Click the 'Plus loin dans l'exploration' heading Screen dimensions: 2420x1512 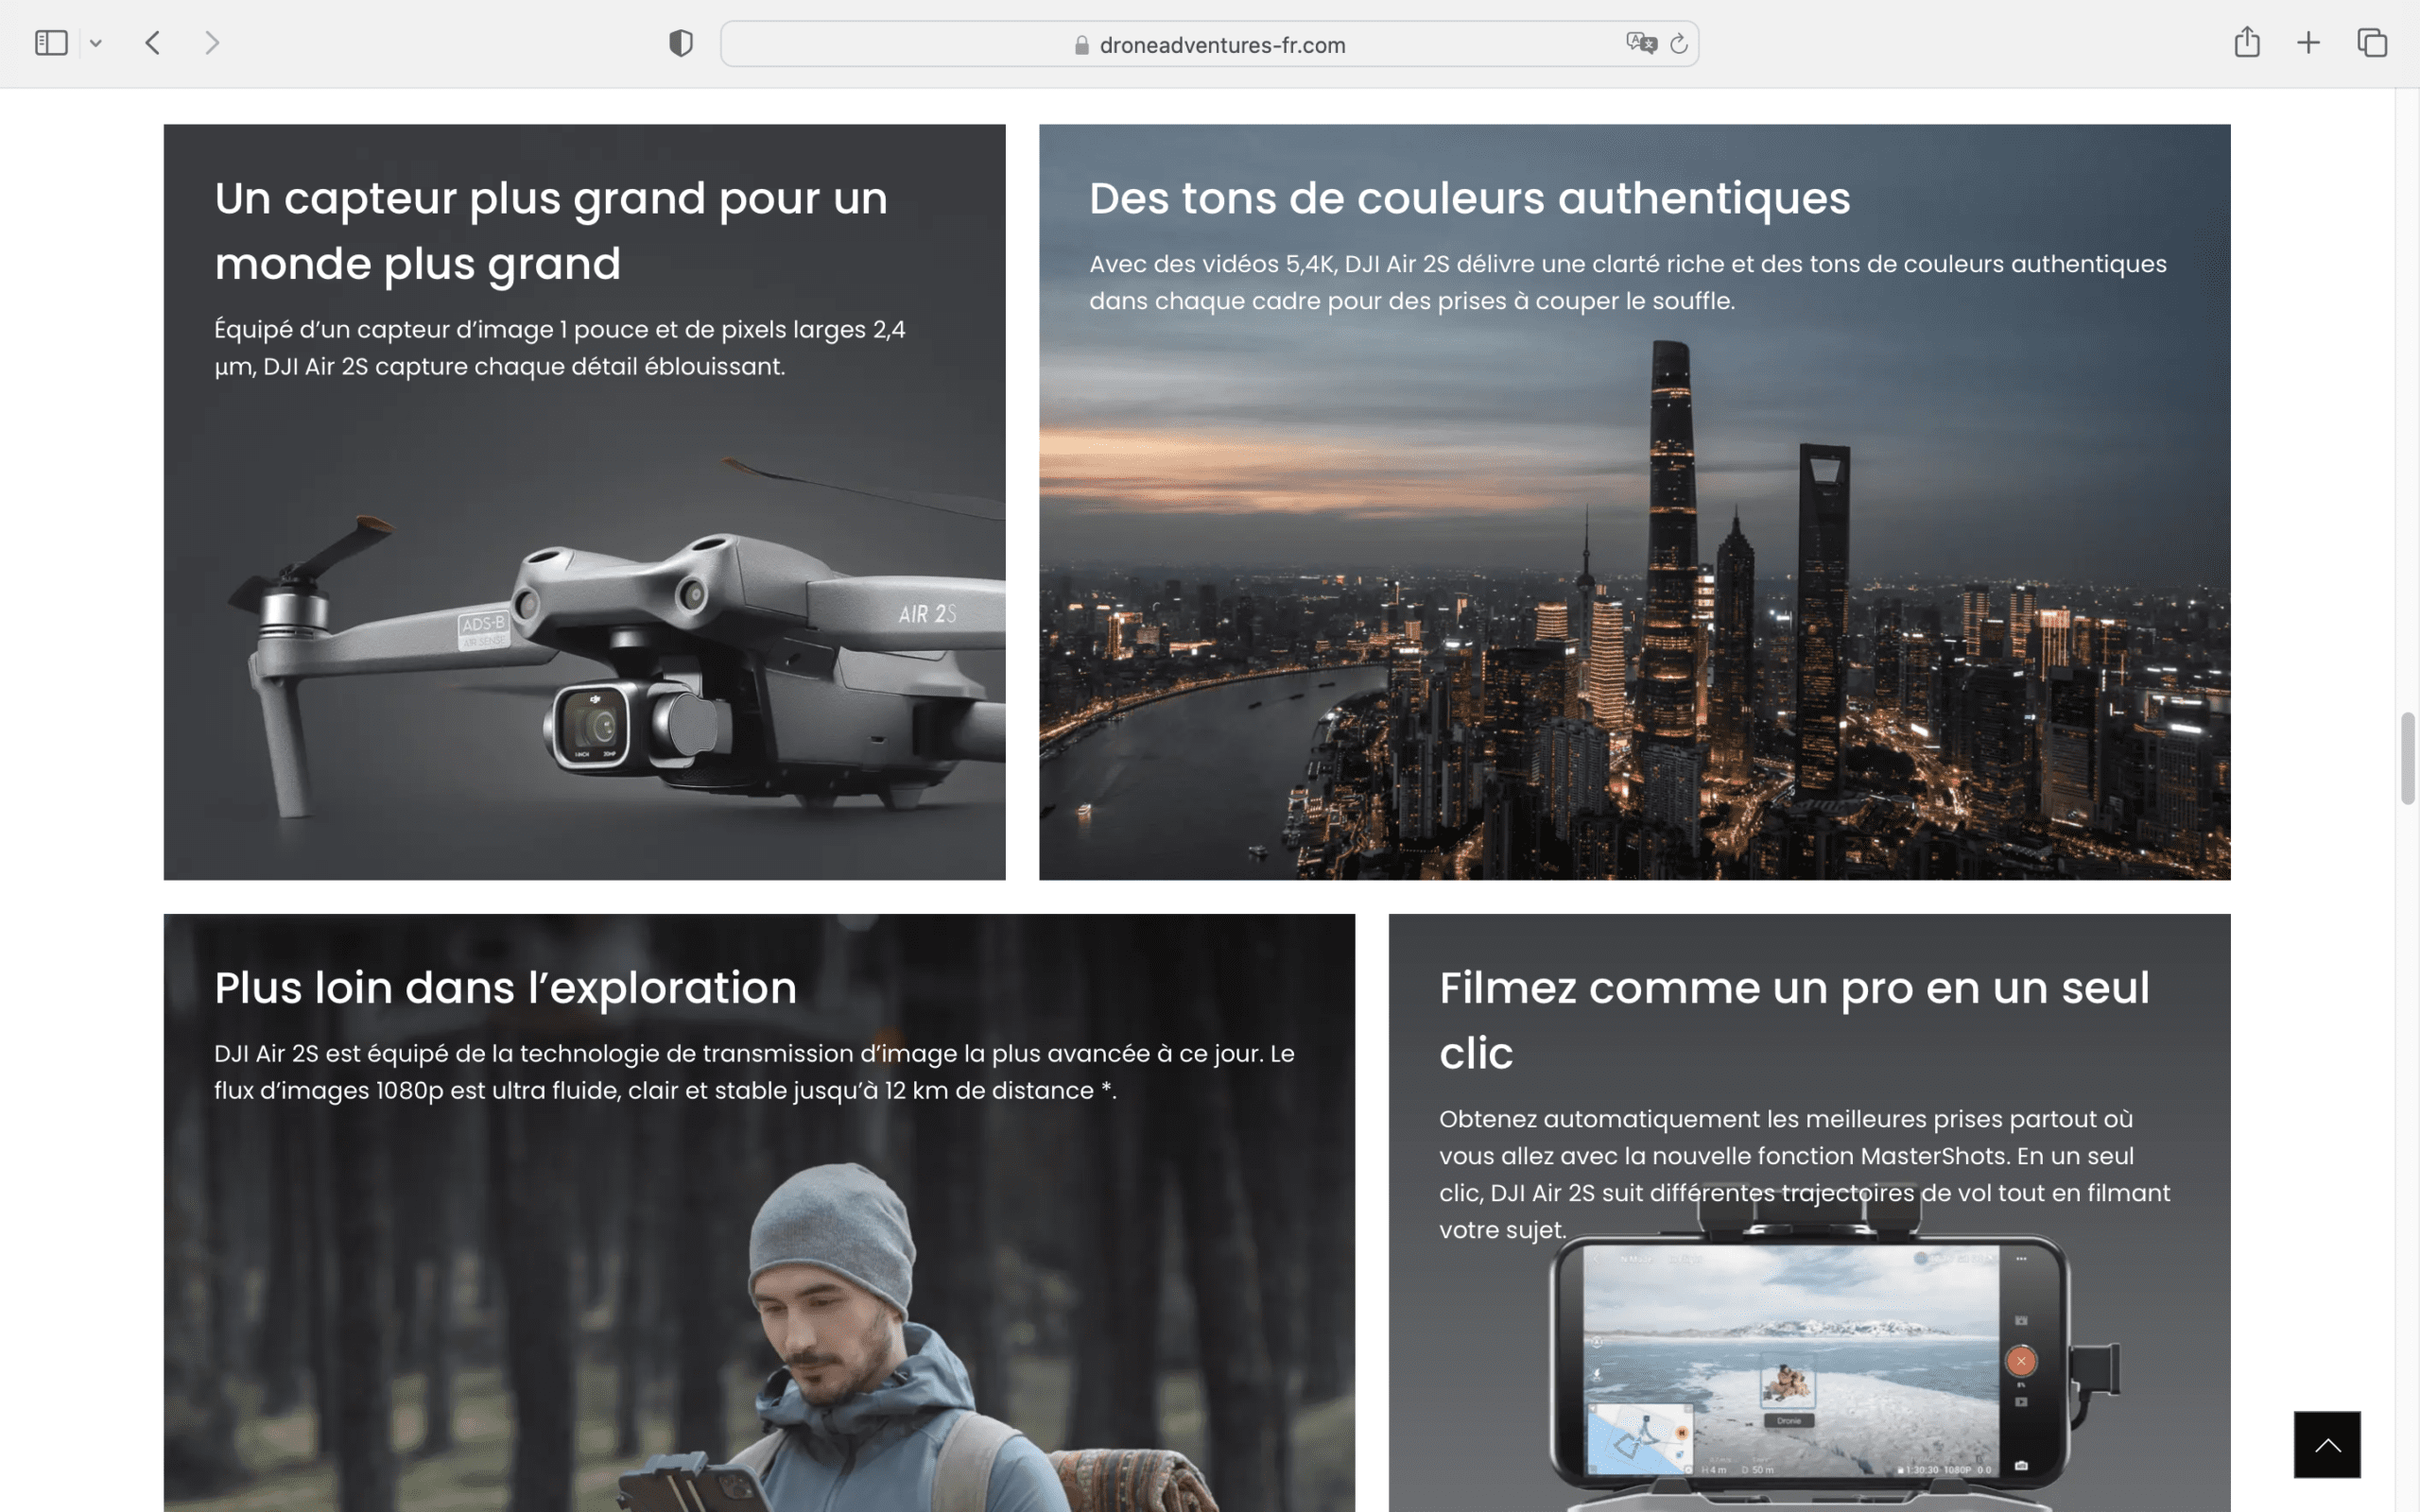[505, 988]
